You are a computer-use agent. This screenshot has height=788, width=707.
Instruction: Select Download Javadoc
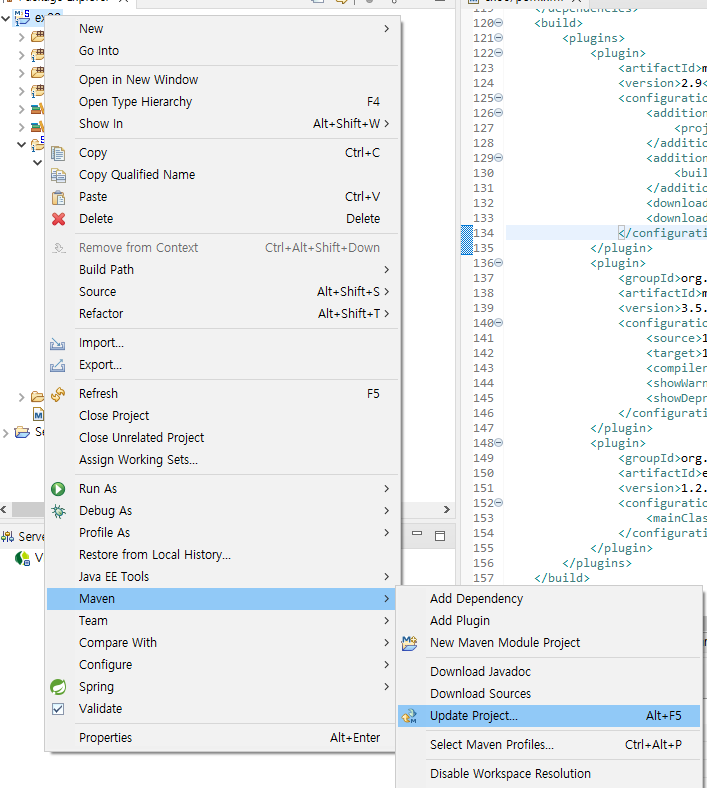click(549, 672)
